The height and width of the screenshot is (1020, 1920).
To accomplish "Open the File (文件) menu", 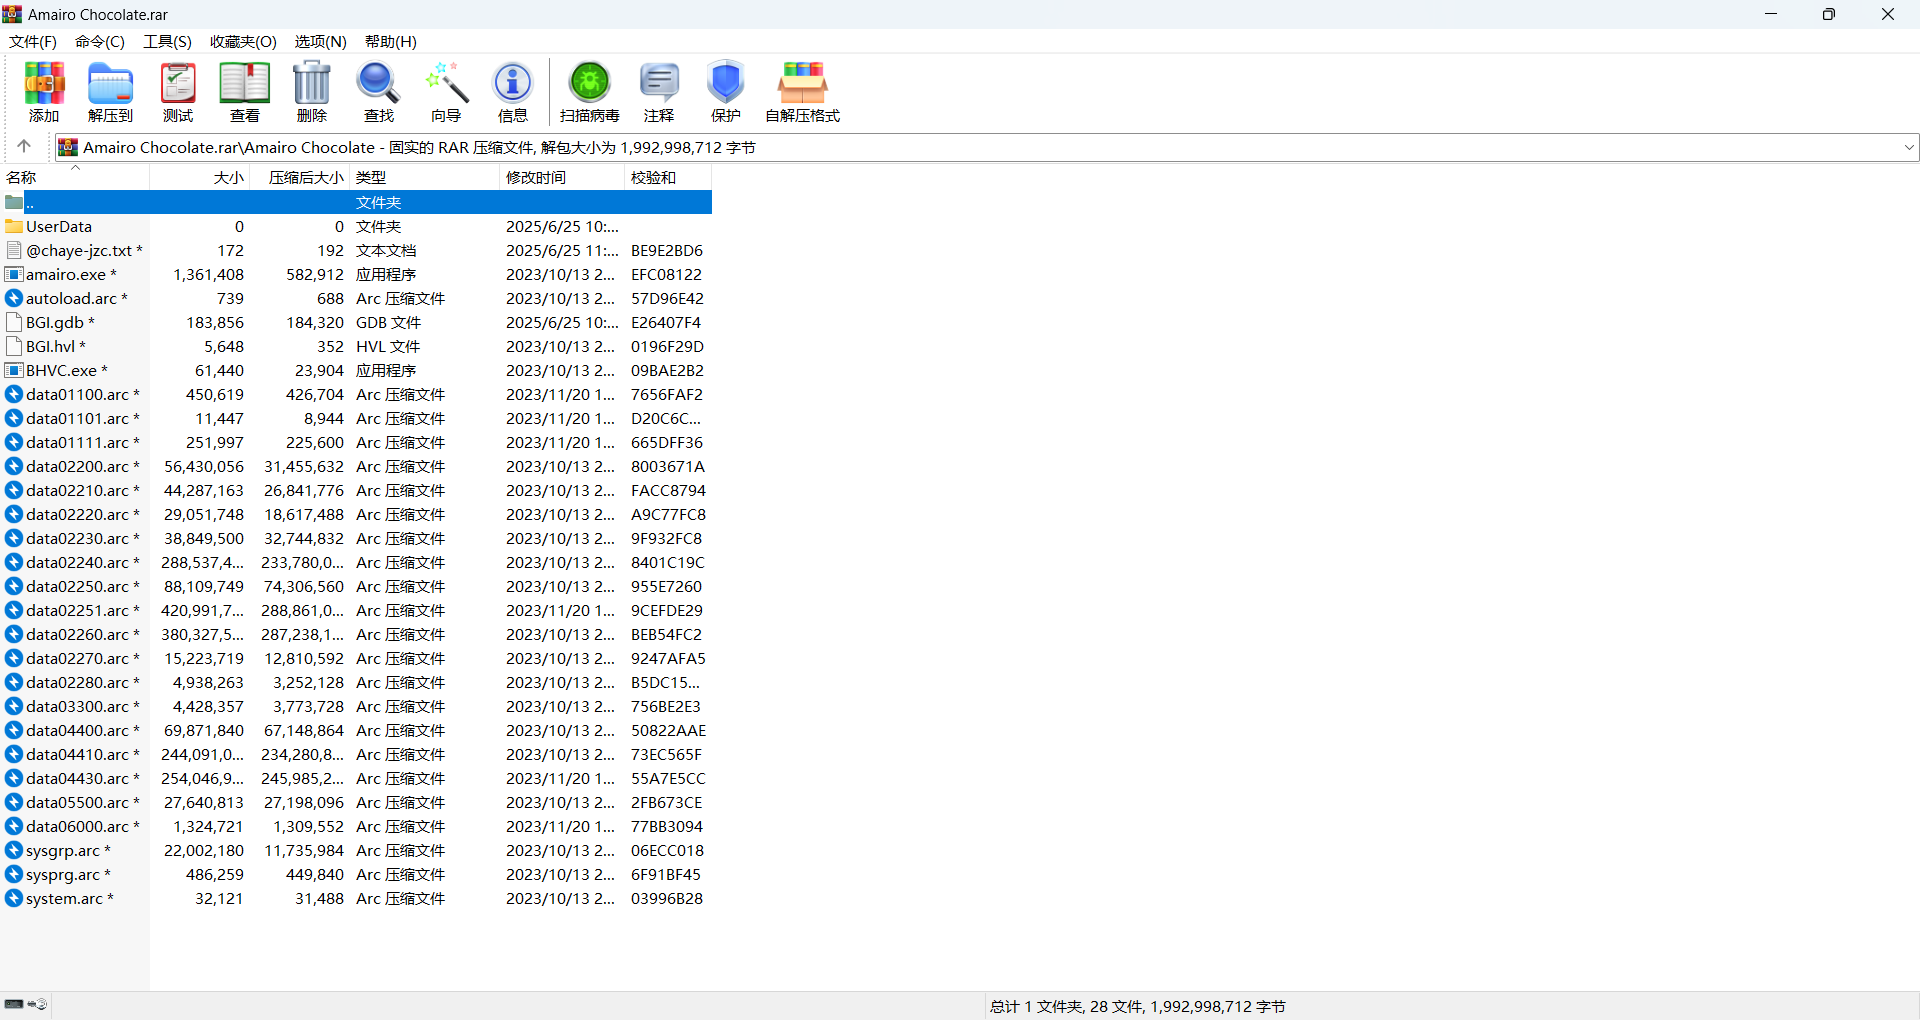I will [x=32, y=42].
